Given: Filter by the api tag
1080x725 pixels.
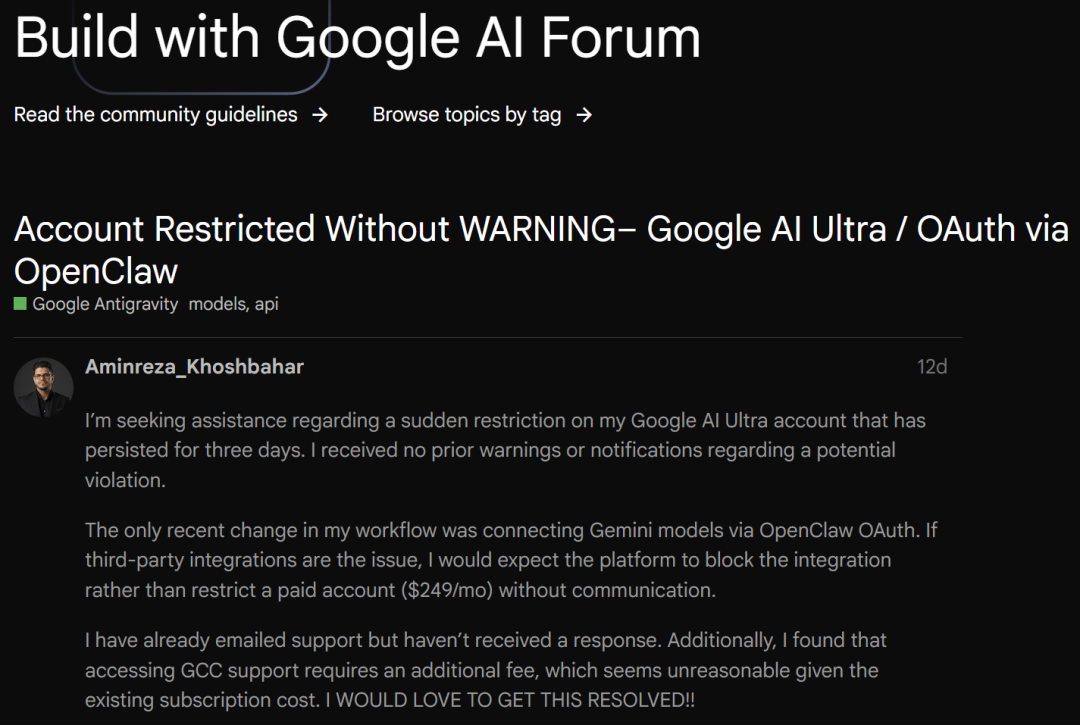Looking at the screenshot, I should [267, 304].
